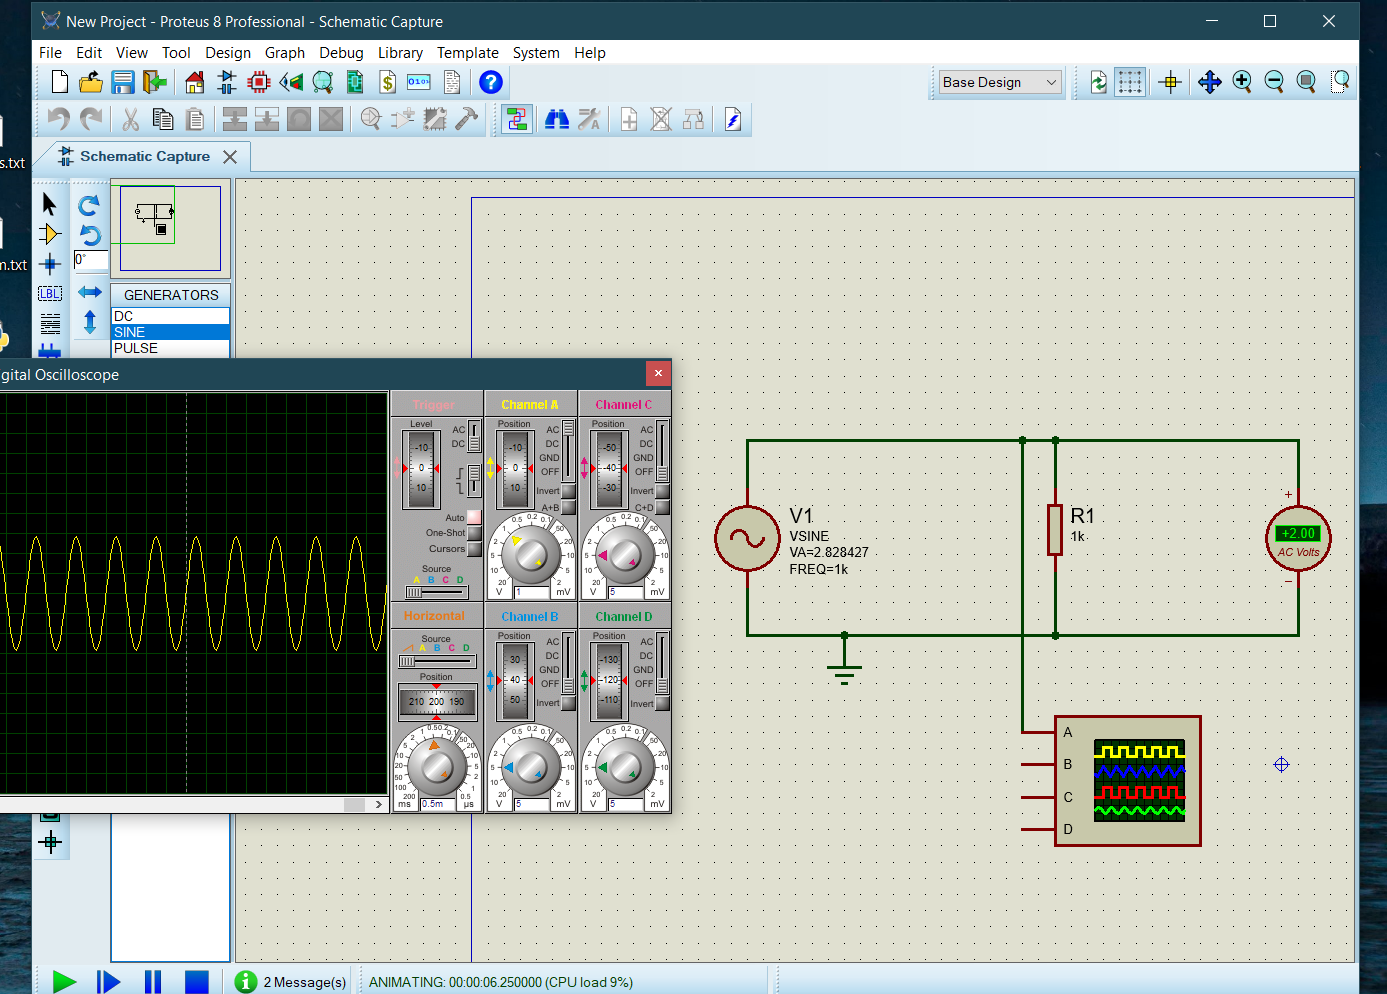Open a project with the folder icon

(x=91, y=82)
